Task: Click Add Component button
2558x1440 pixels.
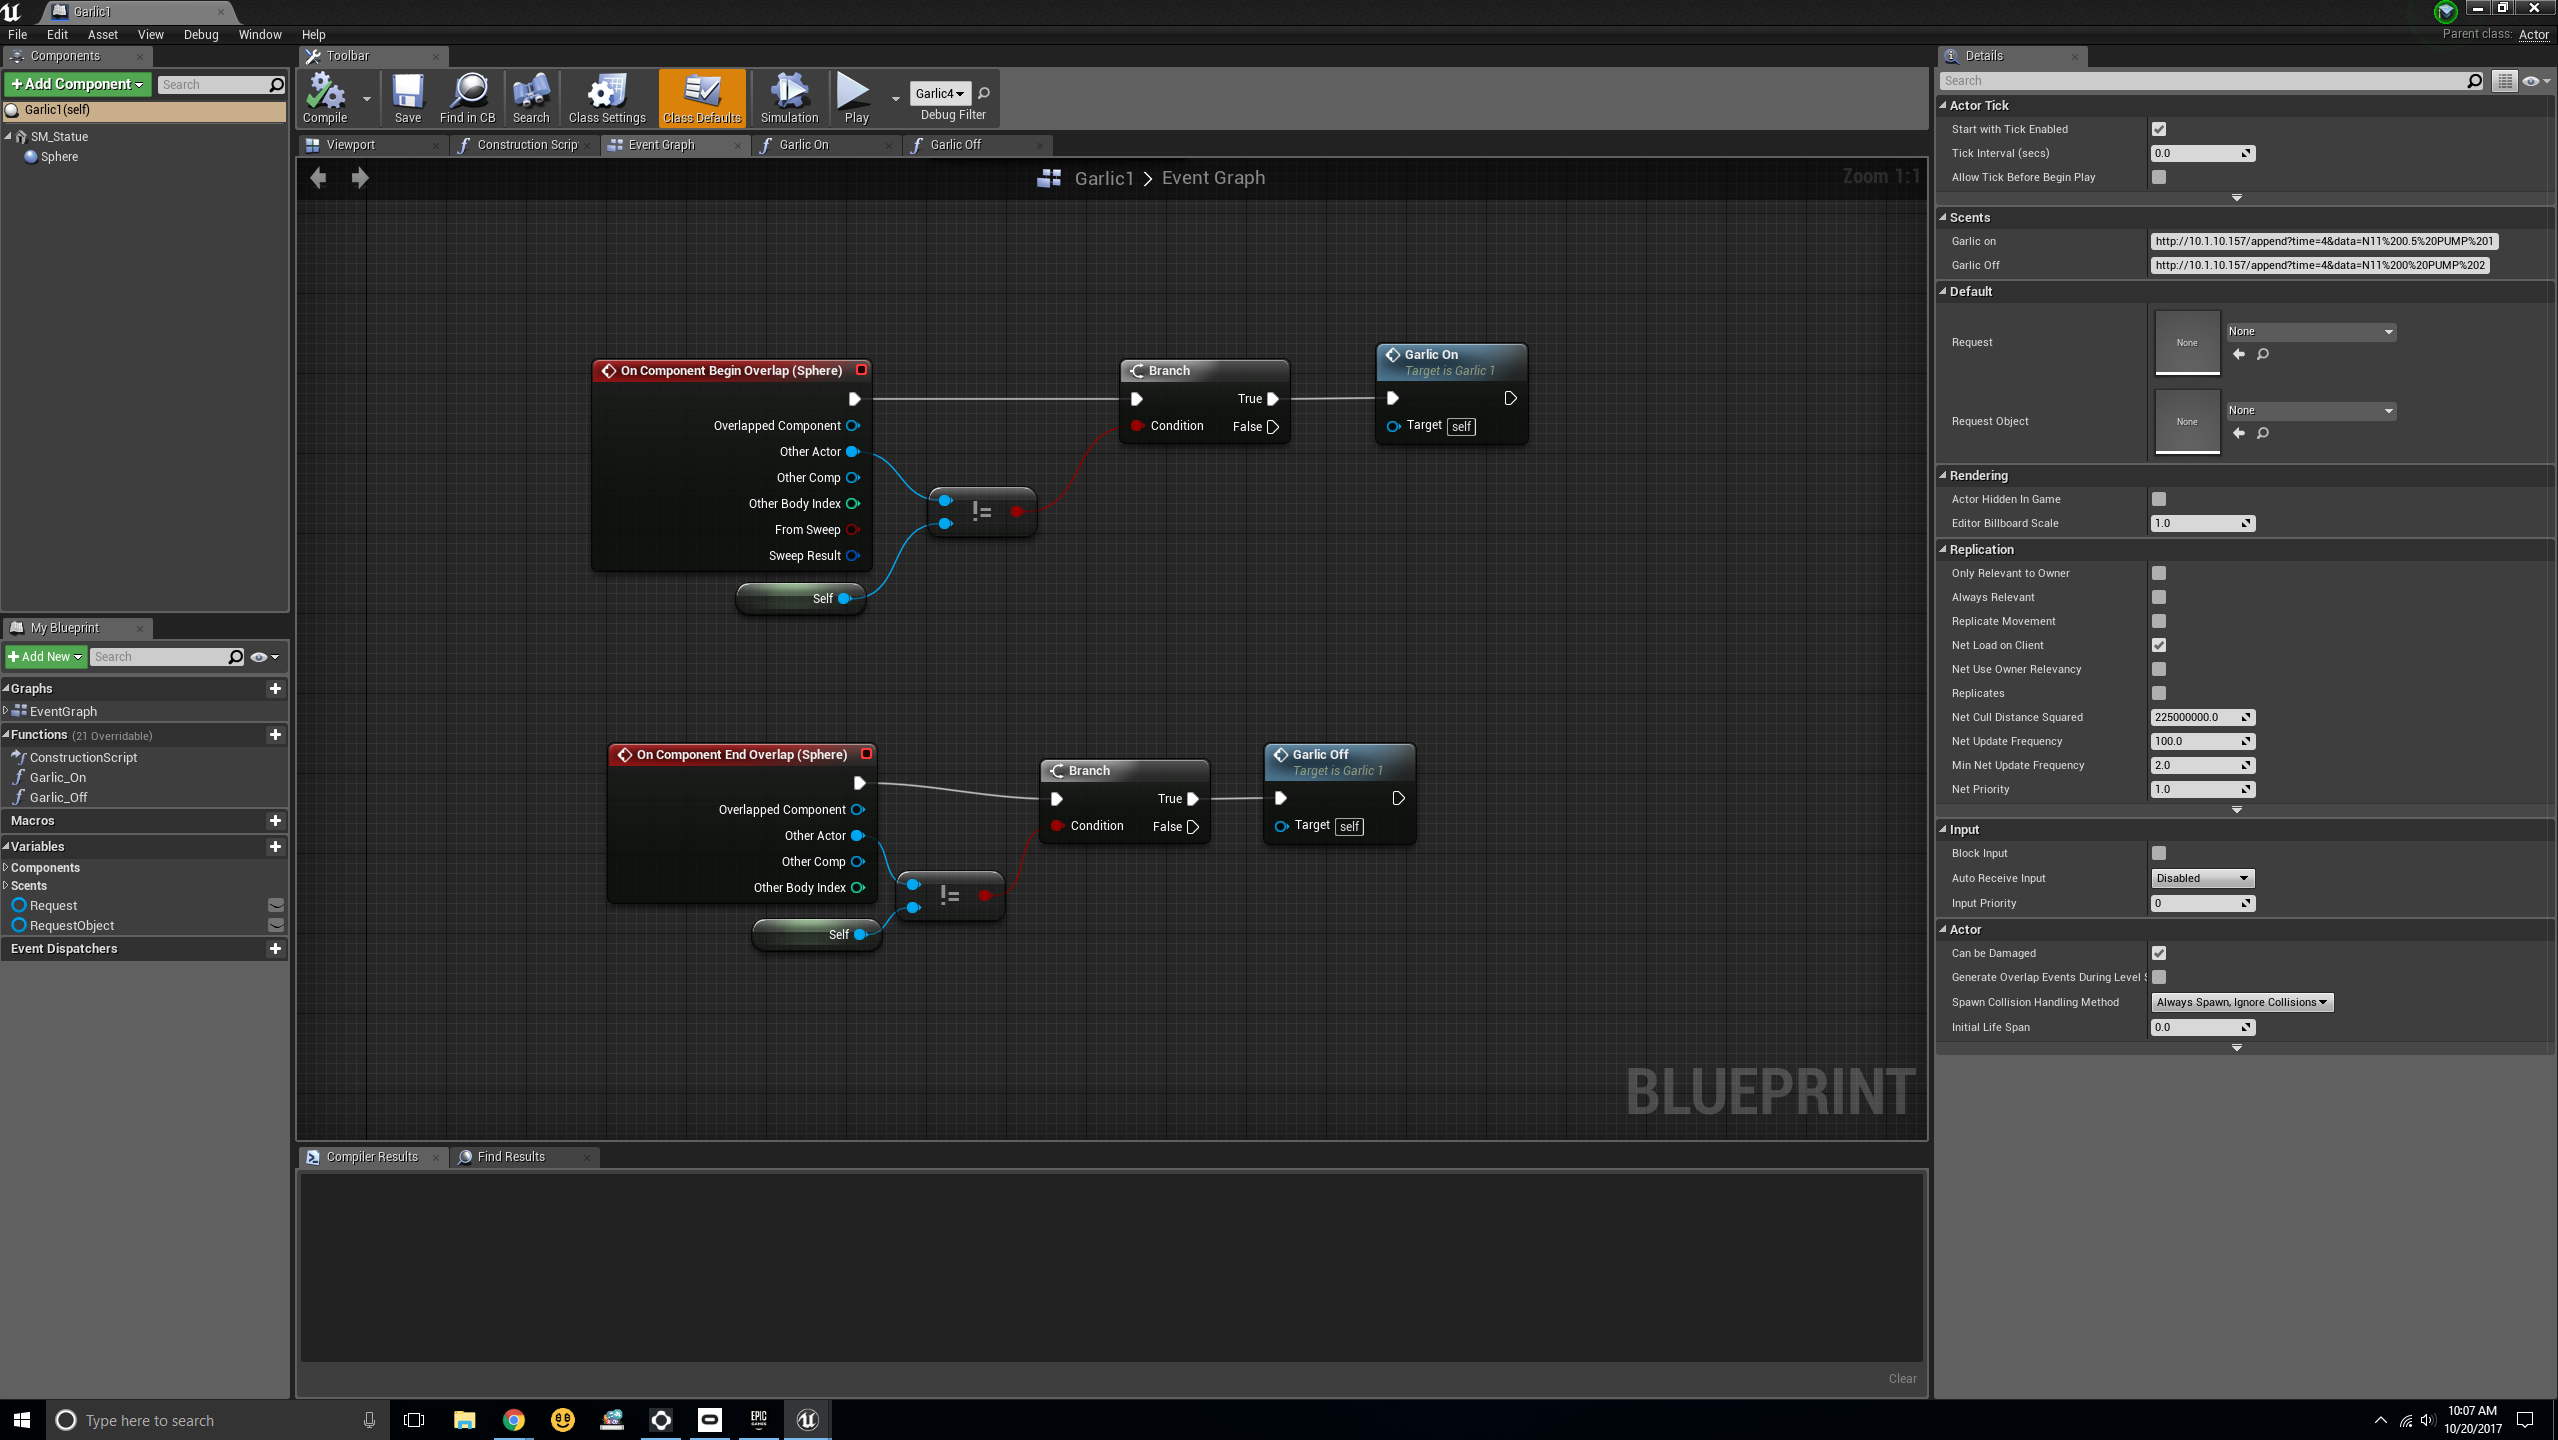Action: (78, 84)
